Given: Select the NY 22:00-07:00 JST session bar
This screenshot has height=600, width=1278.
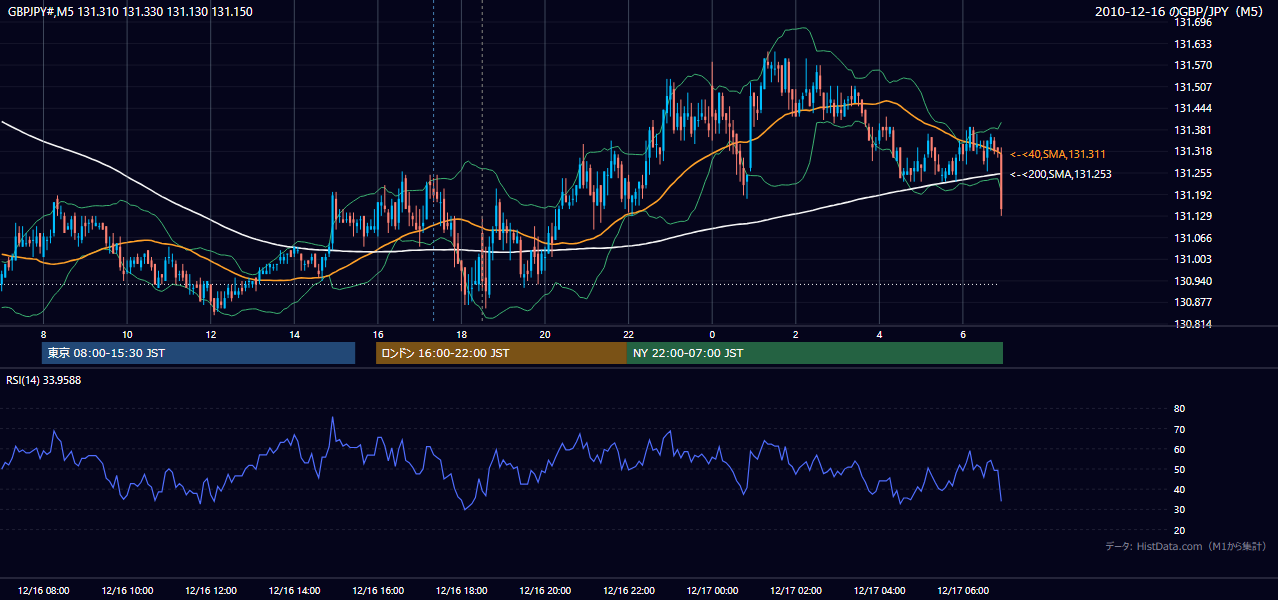Looking at the screenshot, I should [x=814, y=353].
